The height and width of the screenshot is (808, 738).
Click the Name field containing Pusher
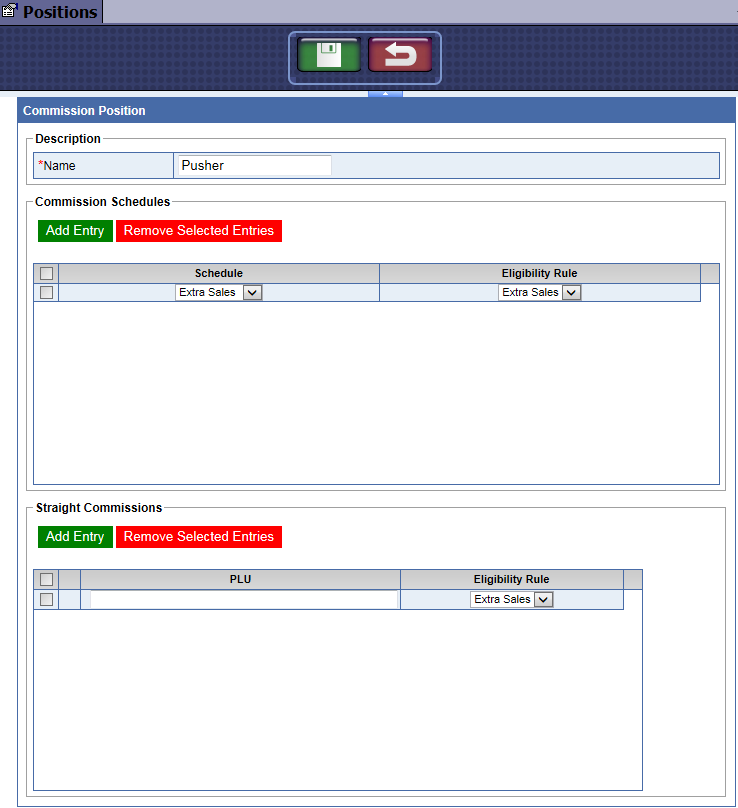click(254, 166)
